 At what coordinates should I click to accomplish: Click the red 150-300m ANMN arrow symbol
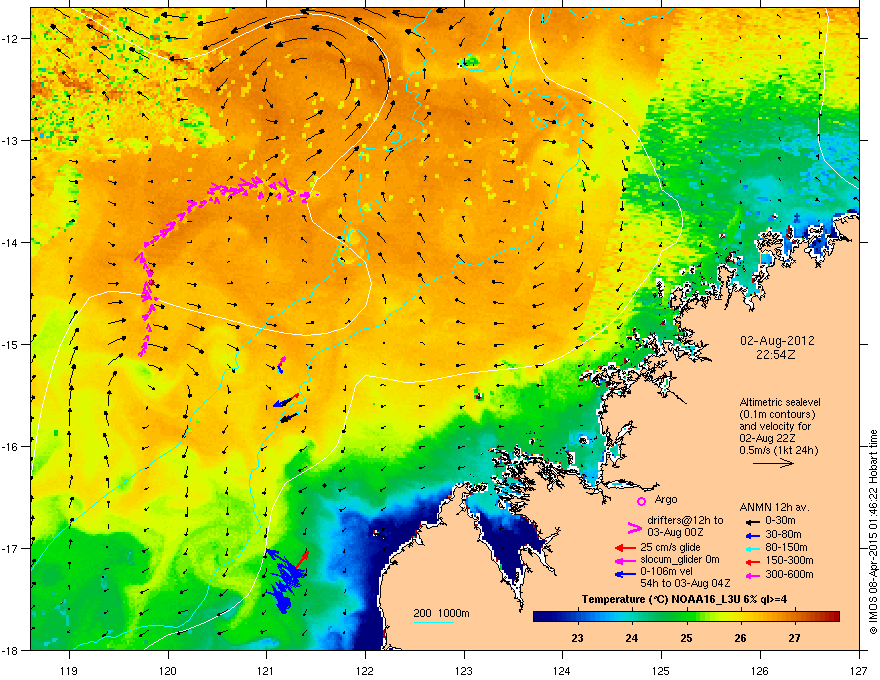pos(753,562)
